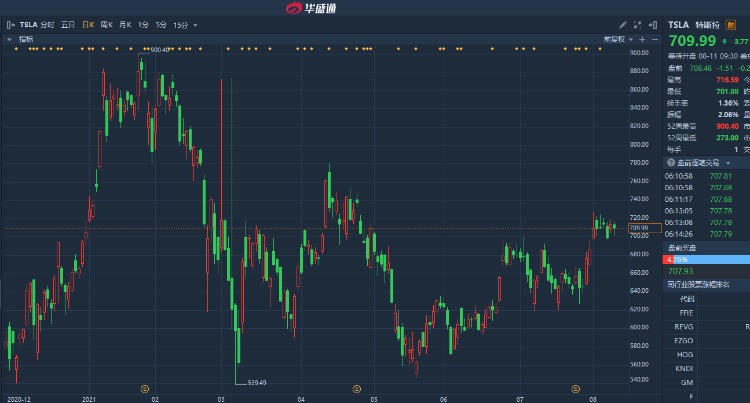Click the amplitude value 2.06%
Viewport: 750px width, 403px height.
click(728, 114)
